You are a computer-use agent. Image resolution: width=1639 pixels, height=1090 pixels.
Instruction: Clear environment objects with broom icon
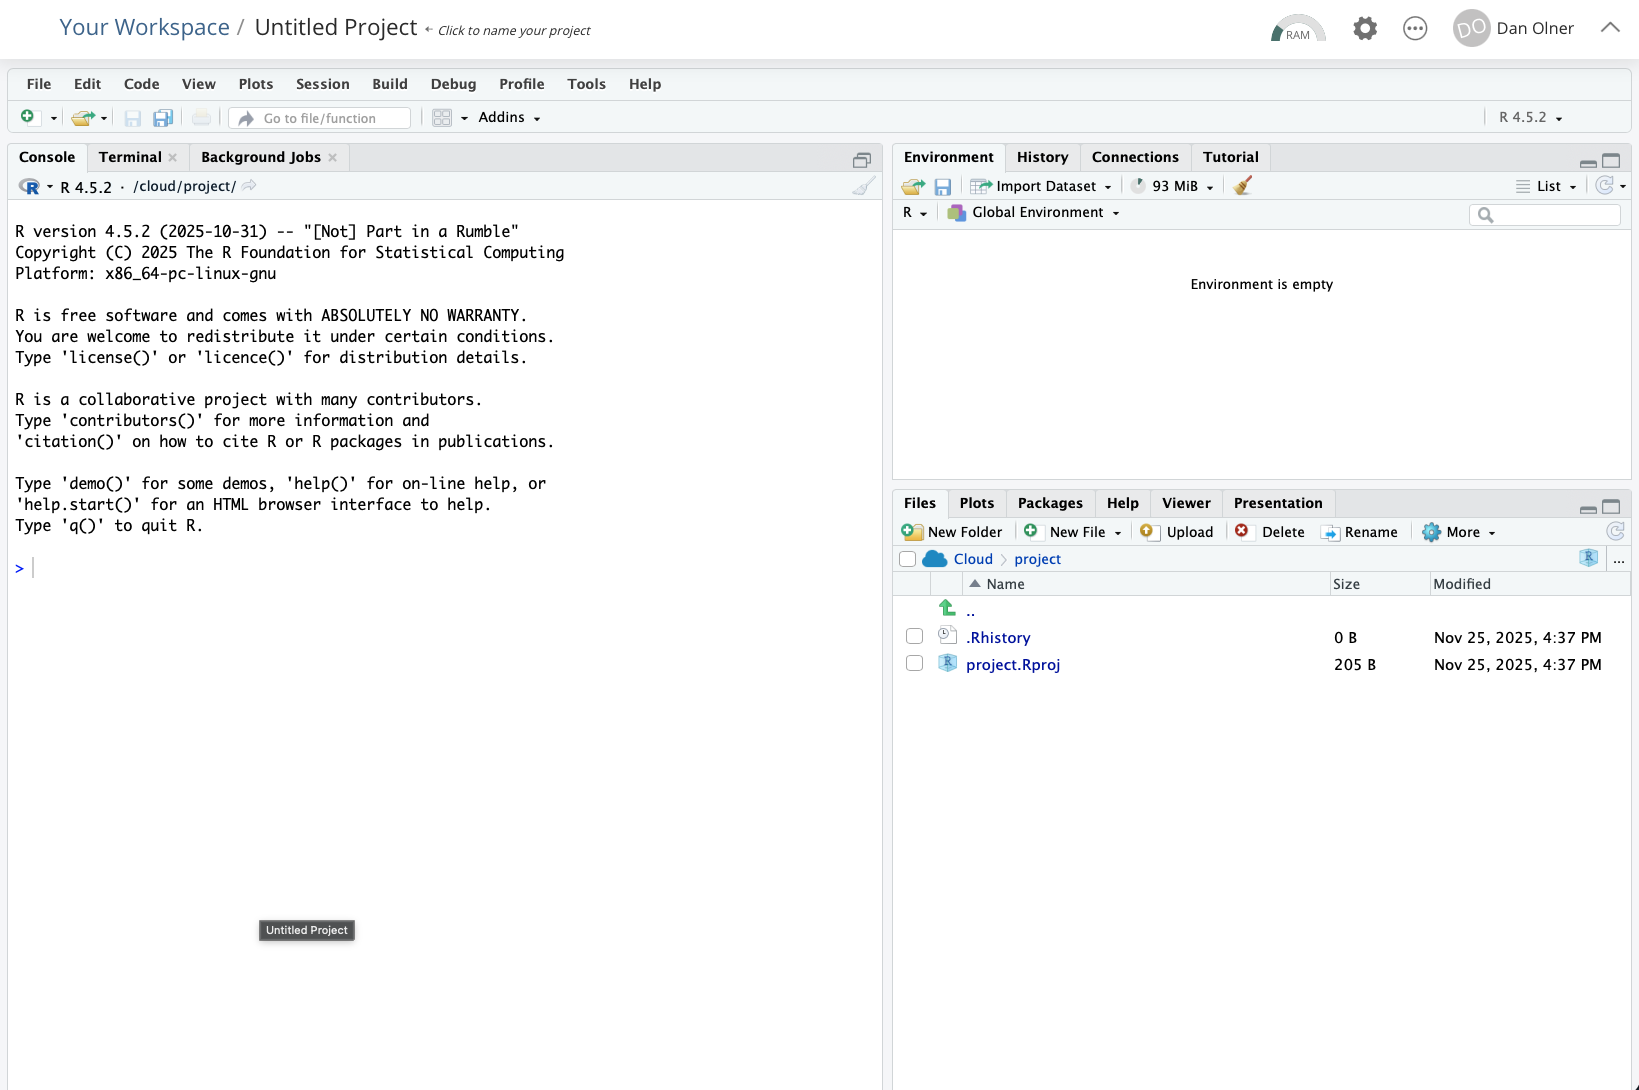[1243, 186]
